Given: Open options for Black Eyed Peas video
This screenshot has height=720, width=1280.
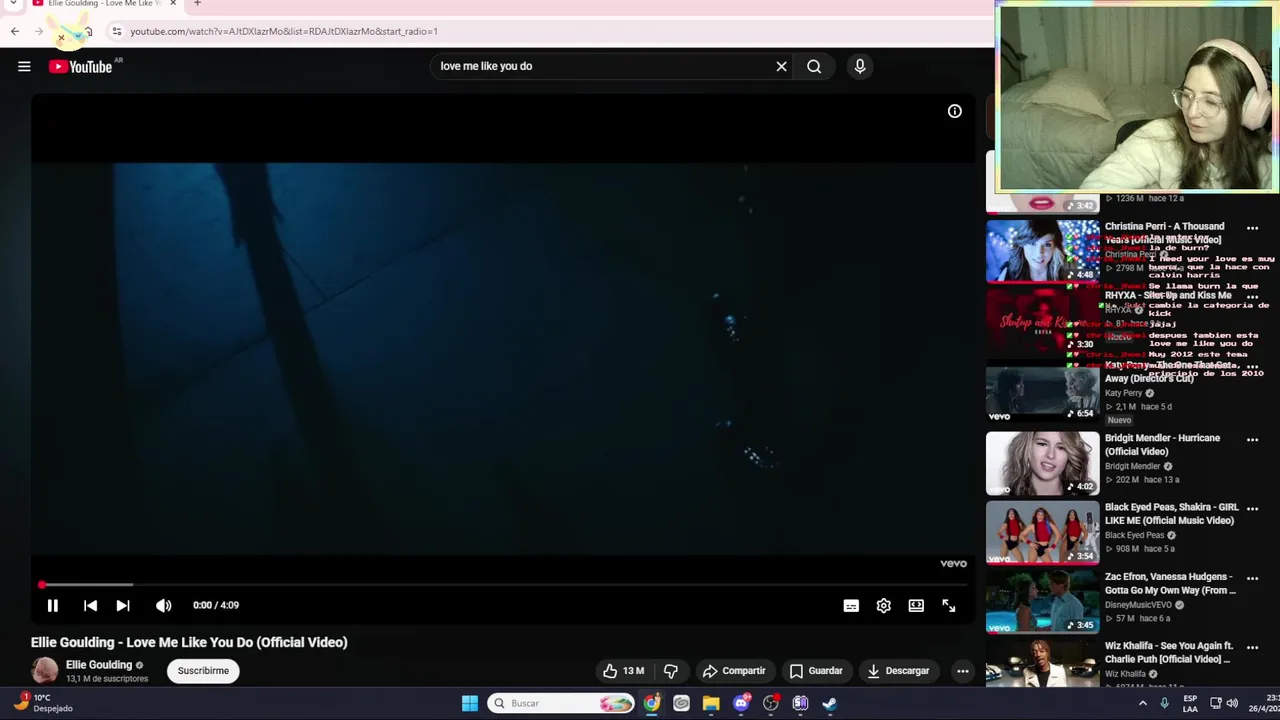Looking at the screenshot, I should pyautogui.click(x=1252, y=509).
